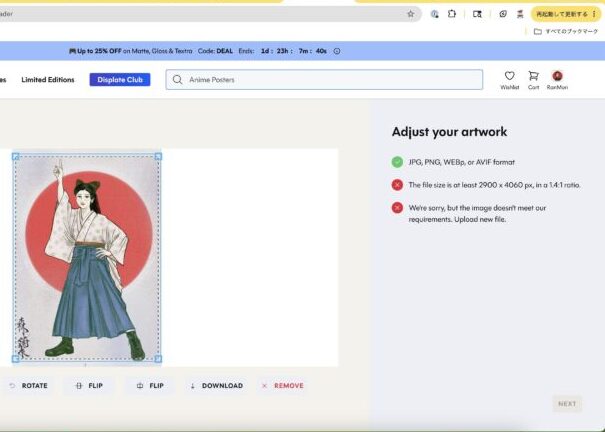Open the browser extensions puzzle icon

click(451, 14)
